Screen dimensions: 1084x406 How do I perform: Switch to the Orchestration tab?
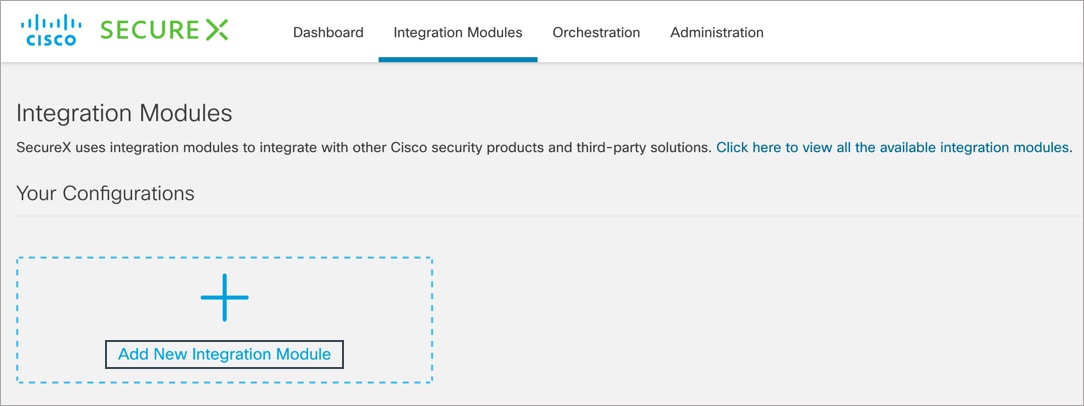click(x=596, y=33)
